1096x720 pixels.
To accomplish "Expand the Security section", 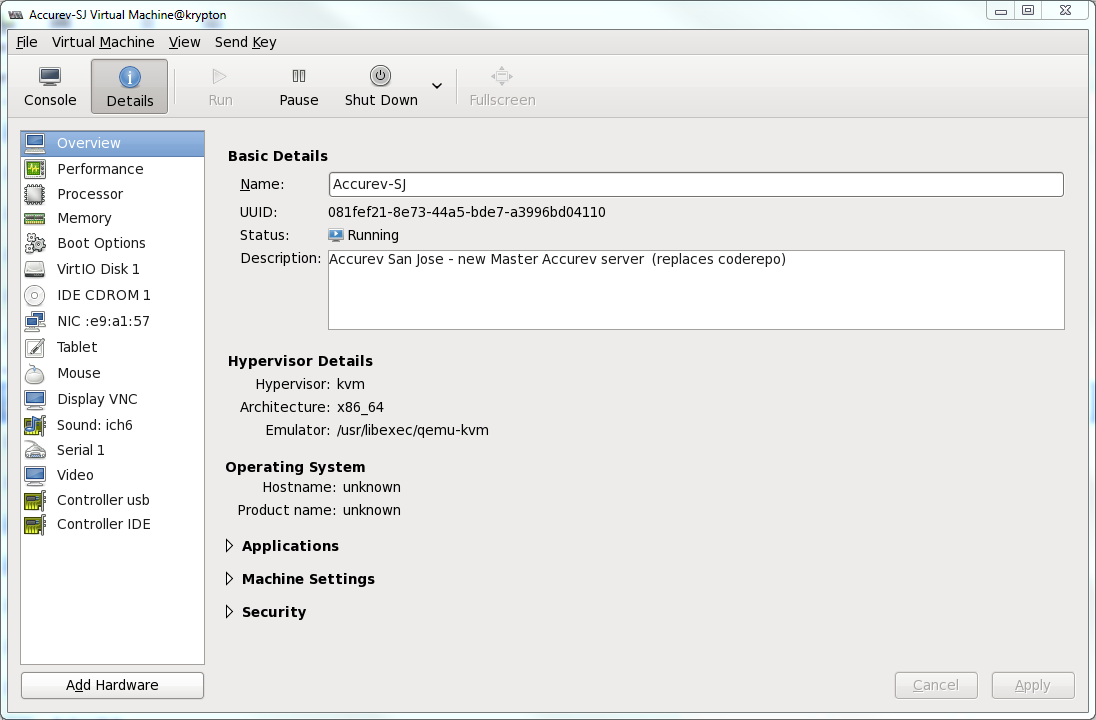I will pyautogui.click(x=229, y=612).
